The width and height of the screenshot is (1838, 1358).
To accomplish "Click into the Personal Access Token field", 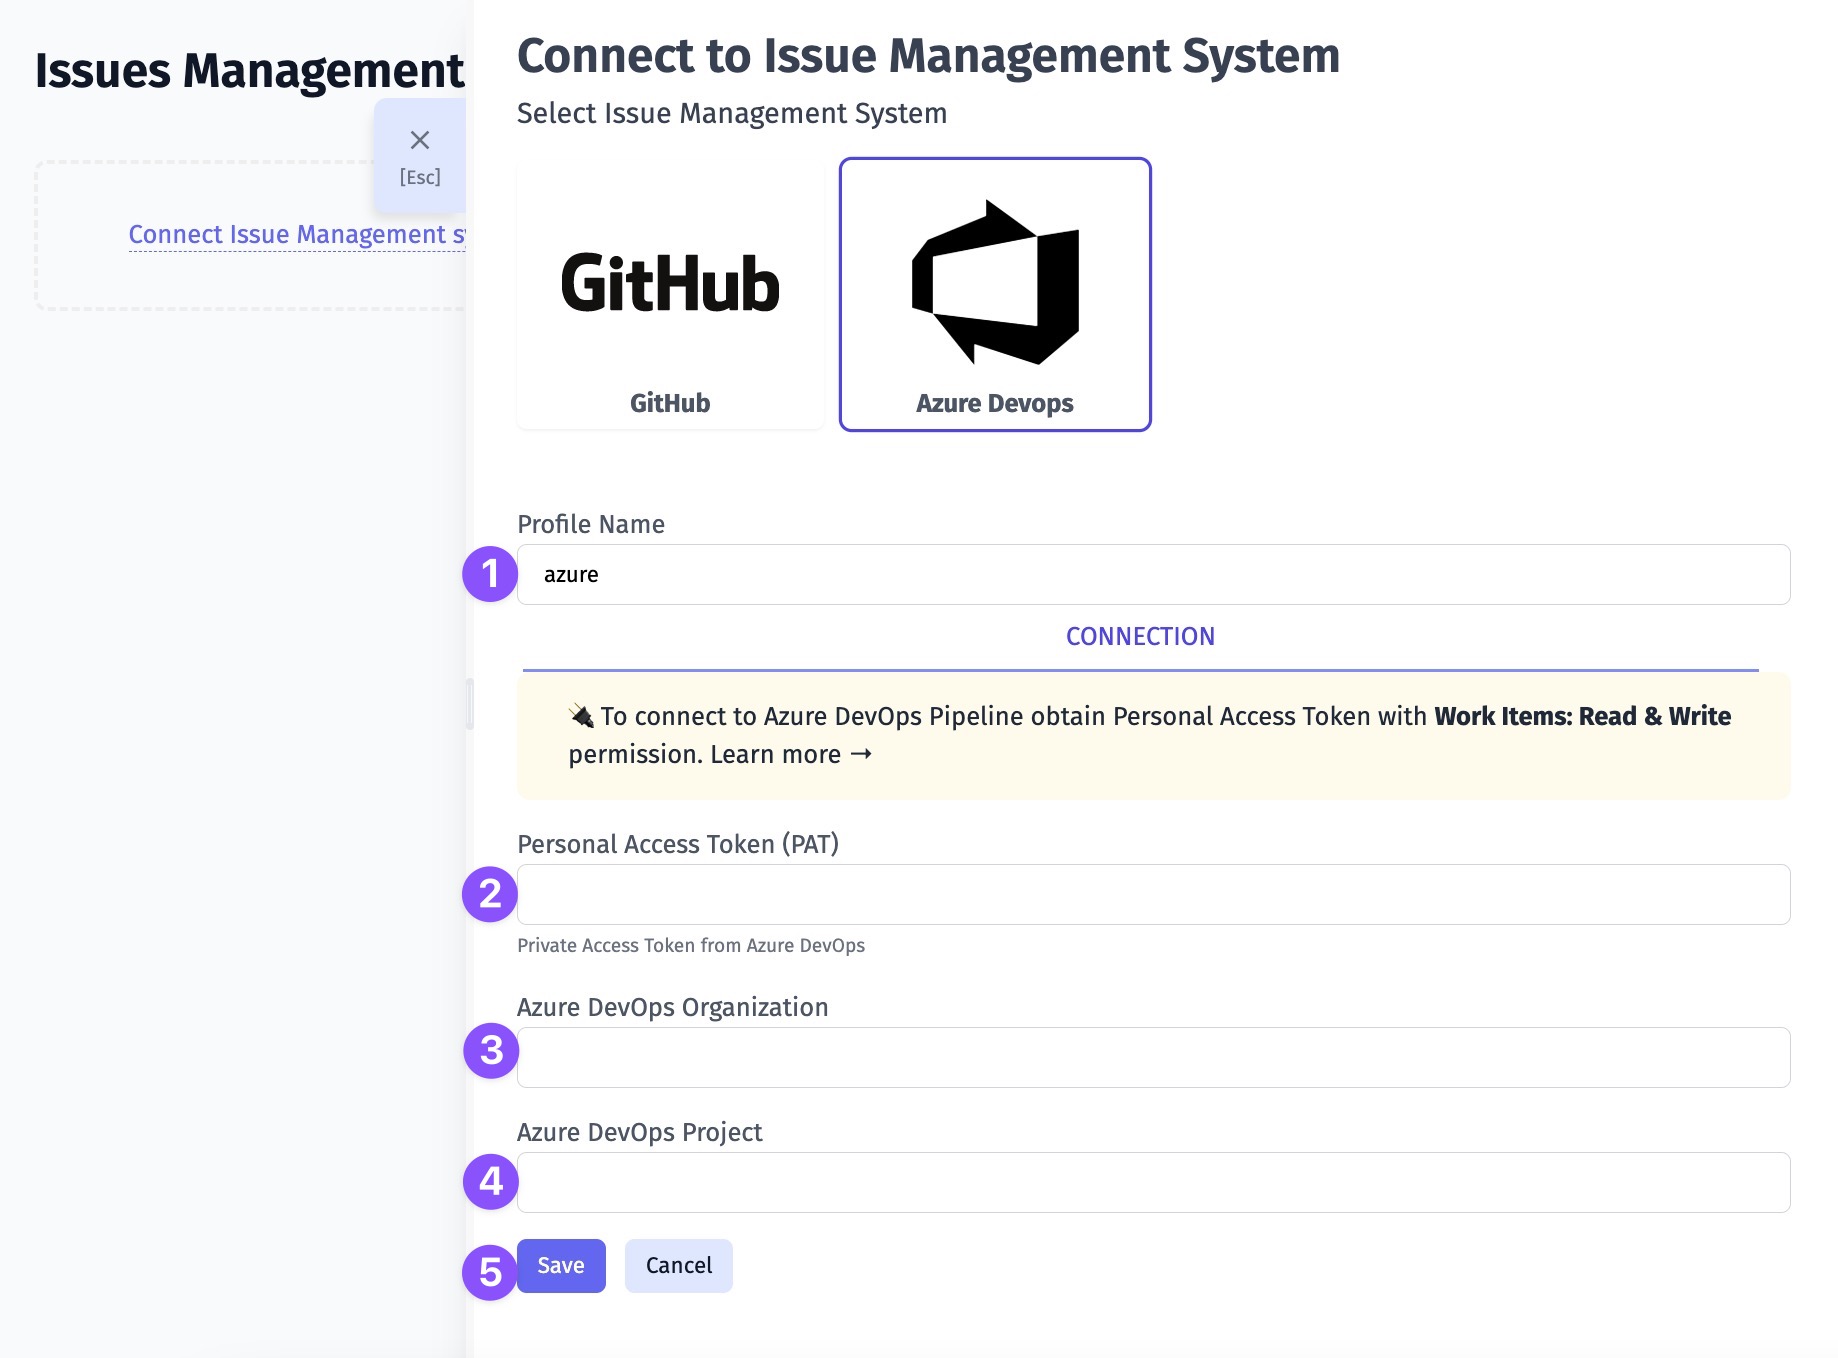I will [x=1153, y=895].
